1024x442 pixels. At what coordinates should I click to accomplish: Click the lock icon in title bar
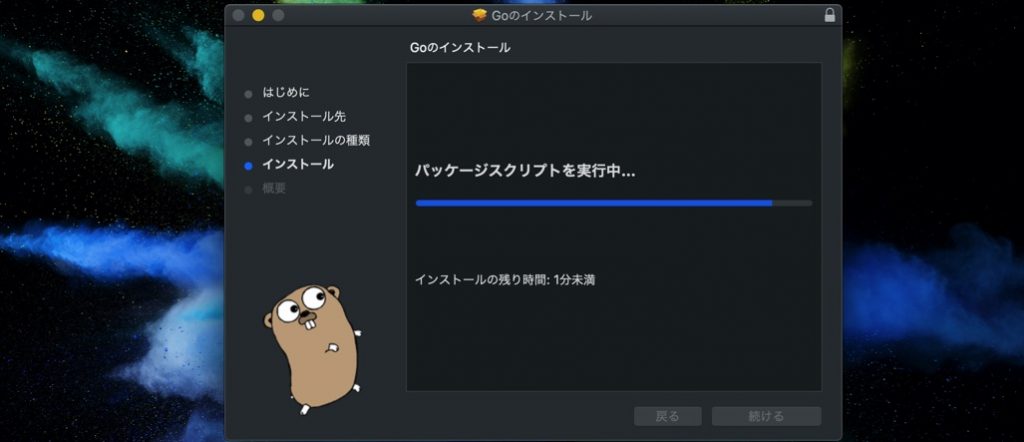click(829, 15)
